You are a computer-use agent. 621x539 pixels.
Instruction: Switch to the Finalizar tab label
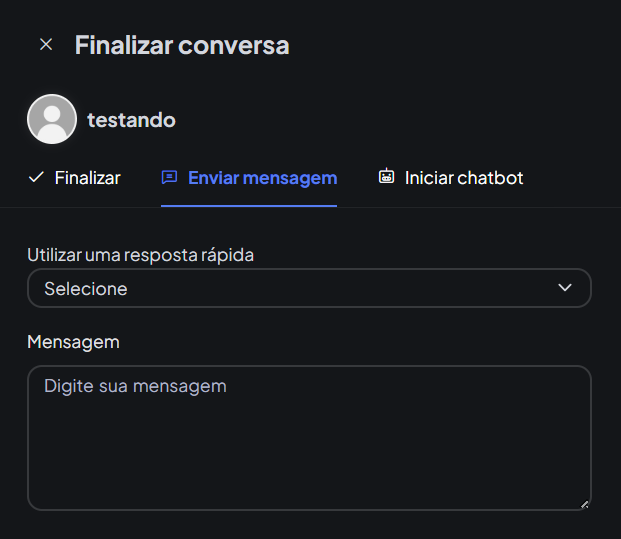(87, 178)
